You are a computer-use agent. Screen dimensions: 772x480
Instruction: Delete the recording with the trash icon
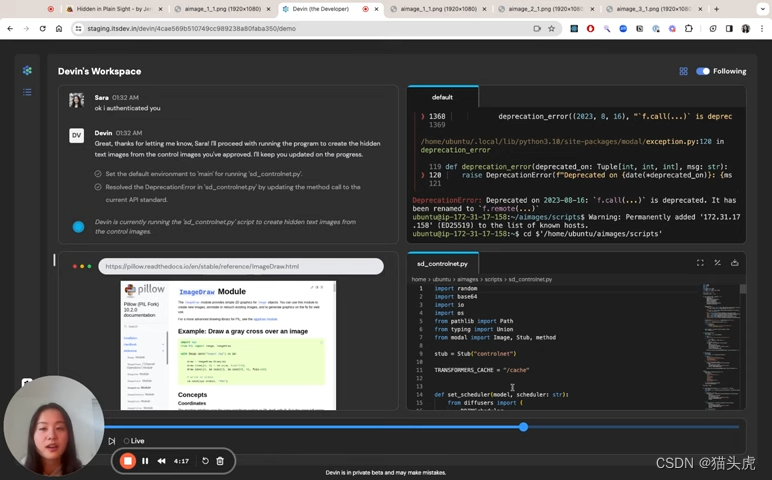pyautogui.click(x=220, y=461)
